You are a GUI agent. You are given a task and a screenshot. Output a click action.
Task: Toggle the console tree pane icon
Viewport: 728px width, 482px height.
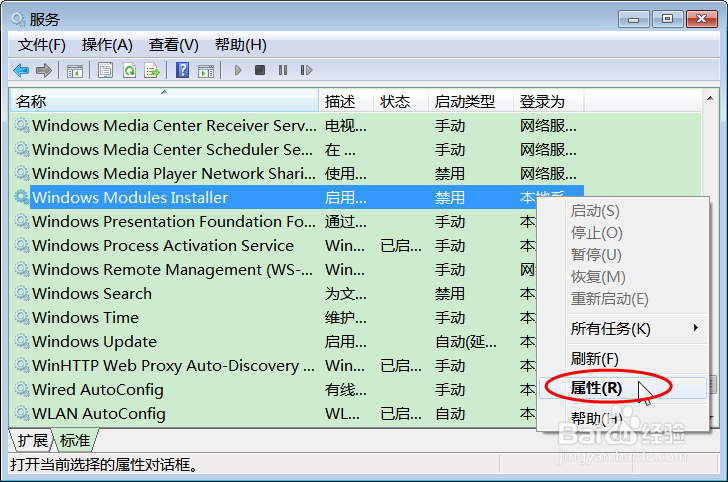[x=75, y=71]
